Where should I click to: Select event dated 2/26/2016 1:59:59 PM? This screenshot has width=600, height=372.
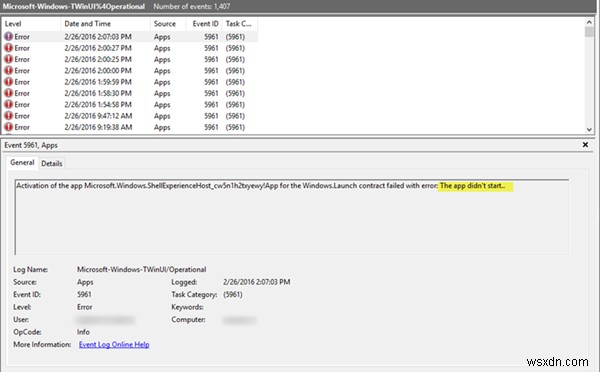coord(130,82)
